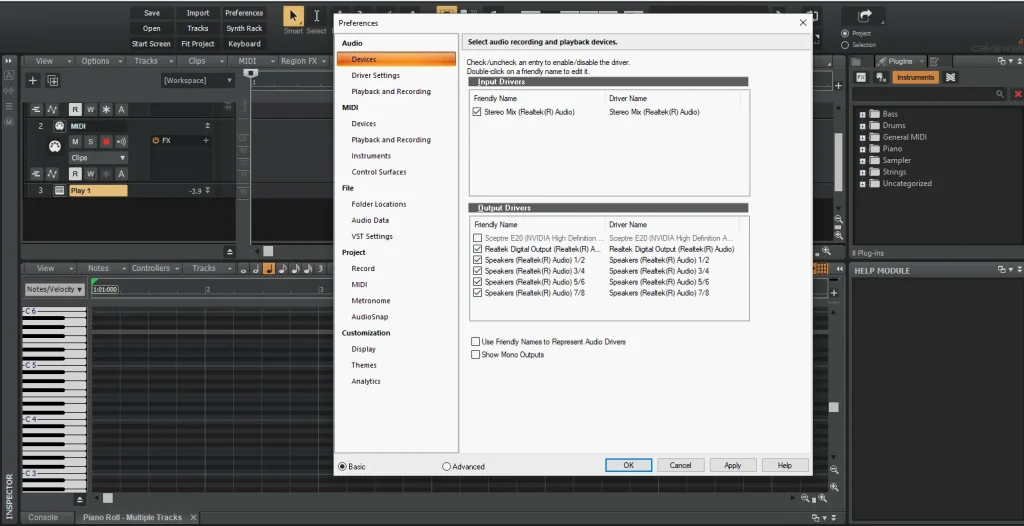Open Help from the Preferences dialog
1024x526 pixels.
coord(785,465)
